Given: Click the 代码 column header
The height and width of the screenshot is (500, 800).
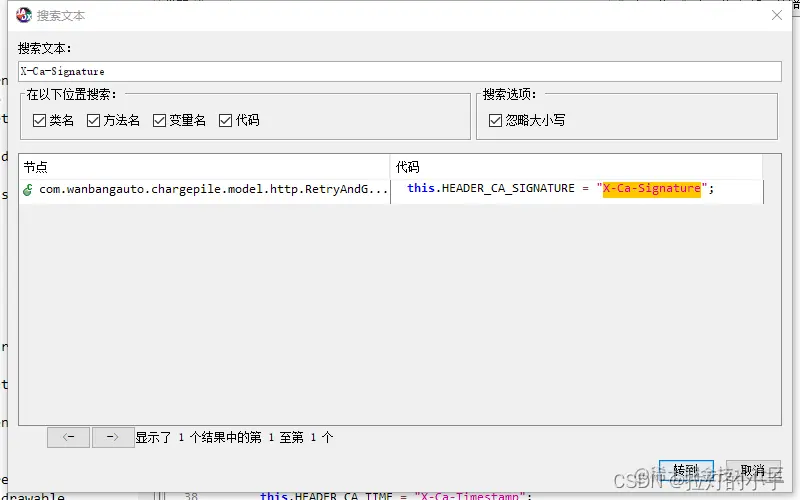Looking at the screenshot, I should [x=577, y=167].
